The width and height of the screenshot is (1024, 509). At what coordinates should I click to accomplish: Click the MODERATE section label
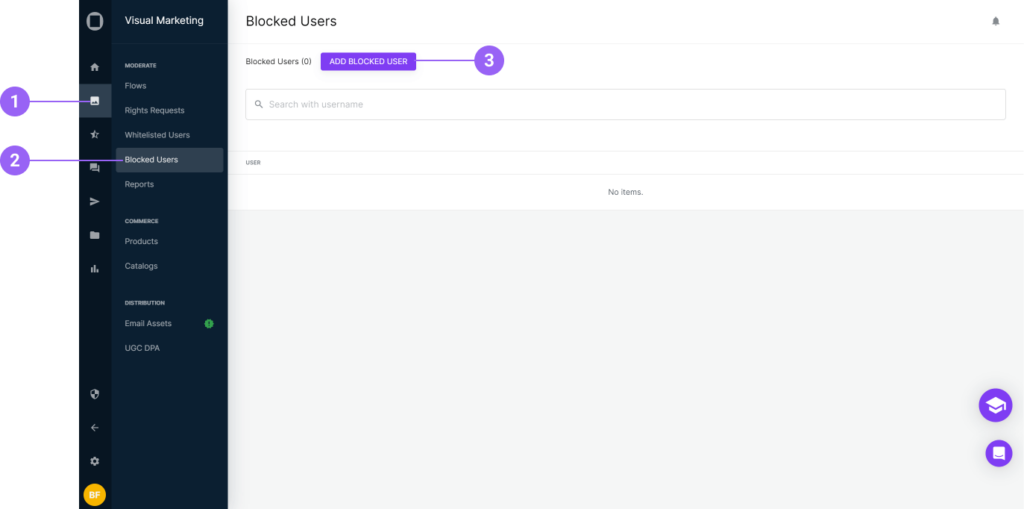[140, 65]
